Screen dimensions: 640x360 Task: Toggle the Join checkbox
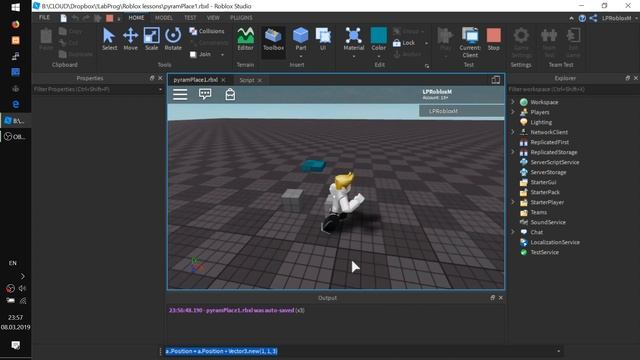pos(193,54)
